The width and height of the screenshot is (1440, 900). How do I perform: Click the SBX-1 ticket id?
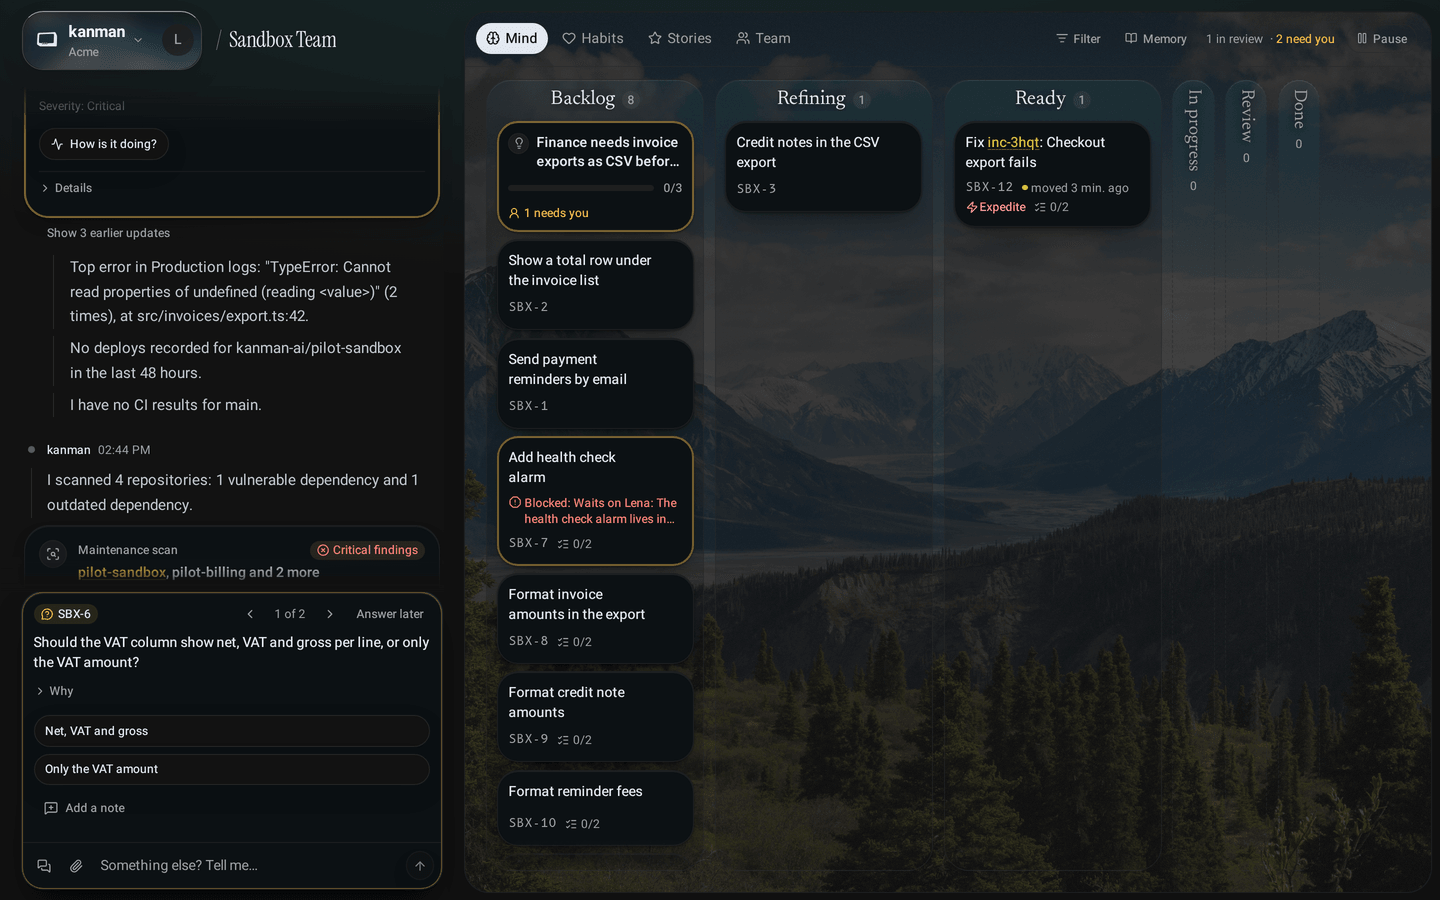[x=528, y=406]
